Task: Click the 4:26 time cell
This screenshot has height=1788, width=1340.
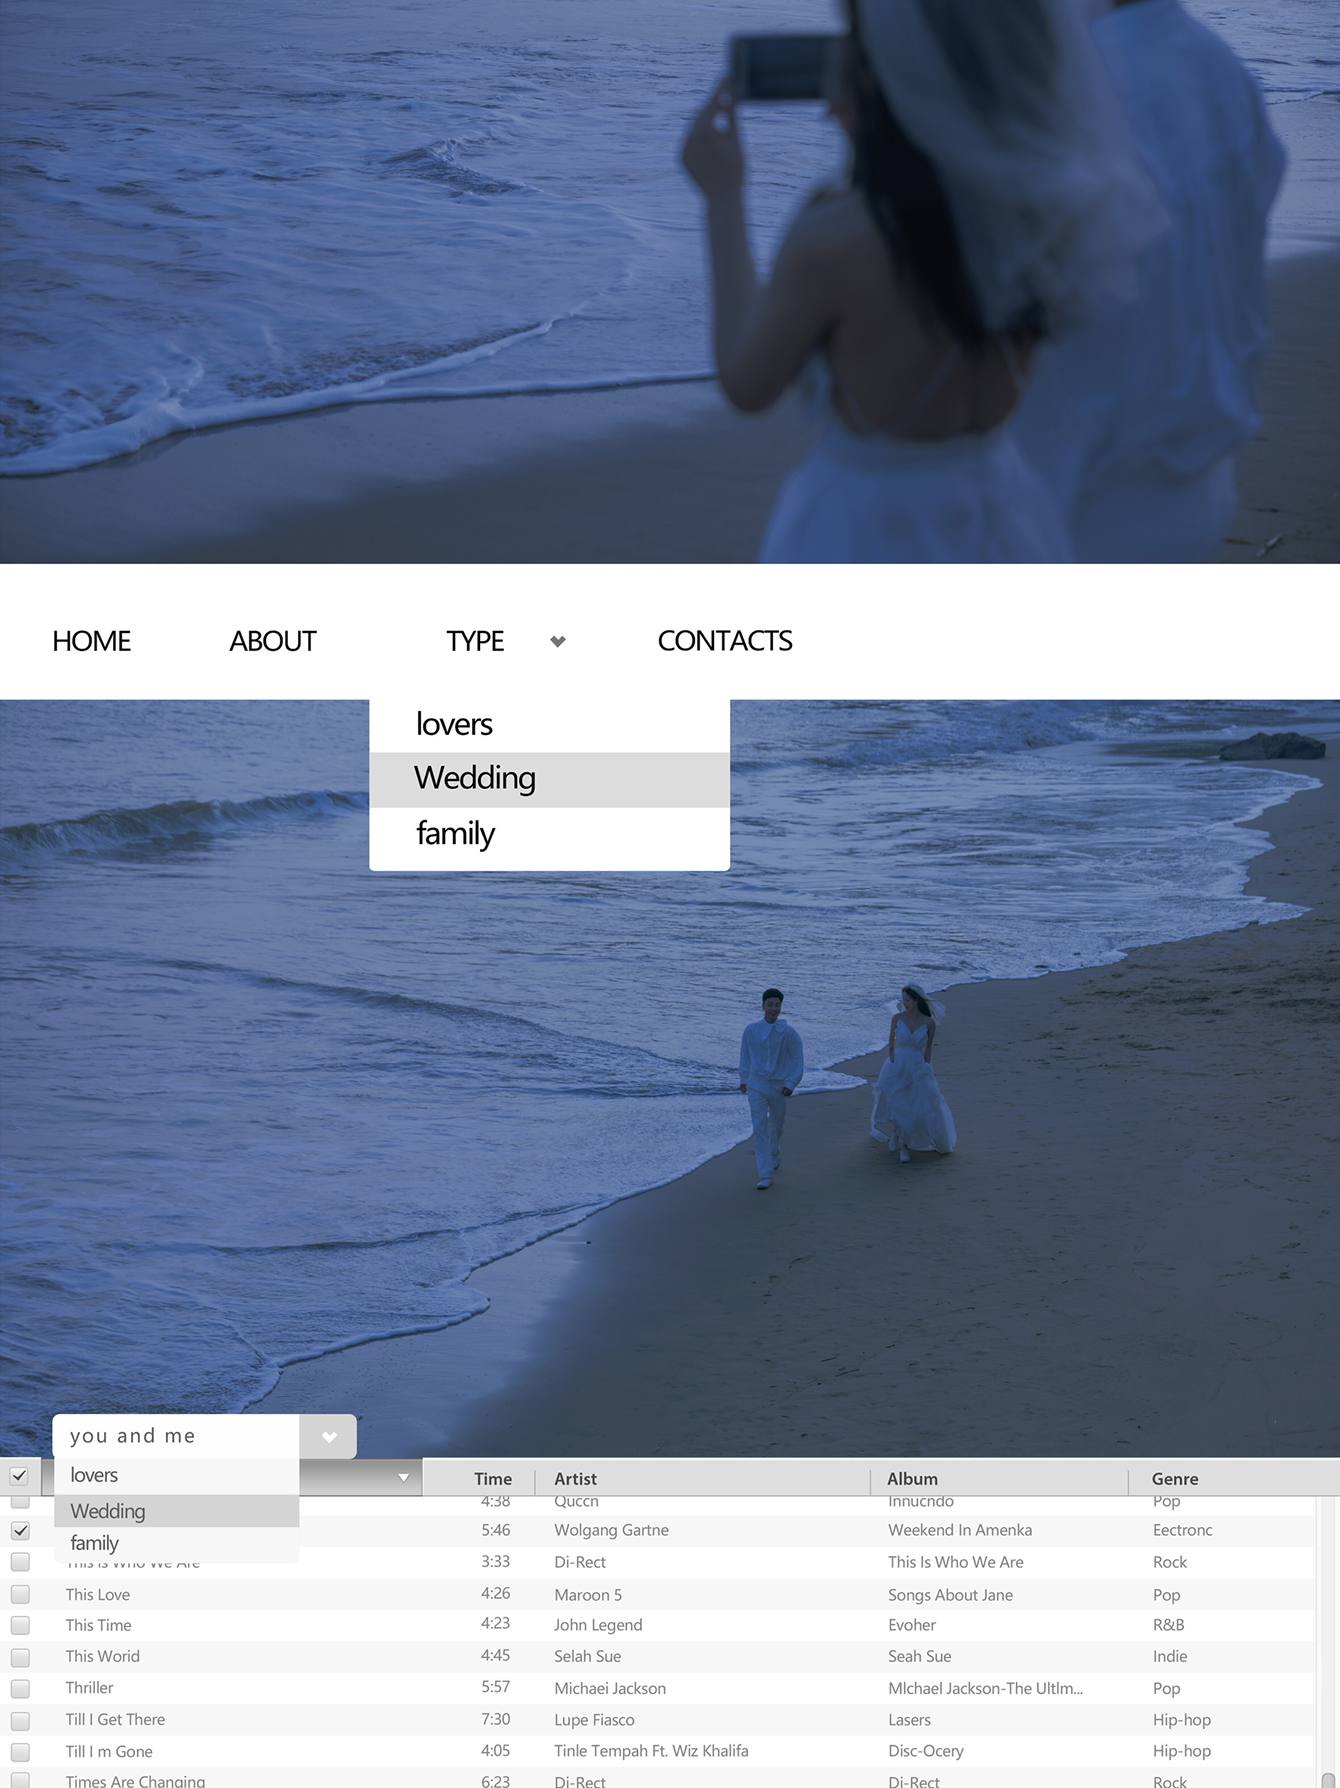Action: (495, 1593)
